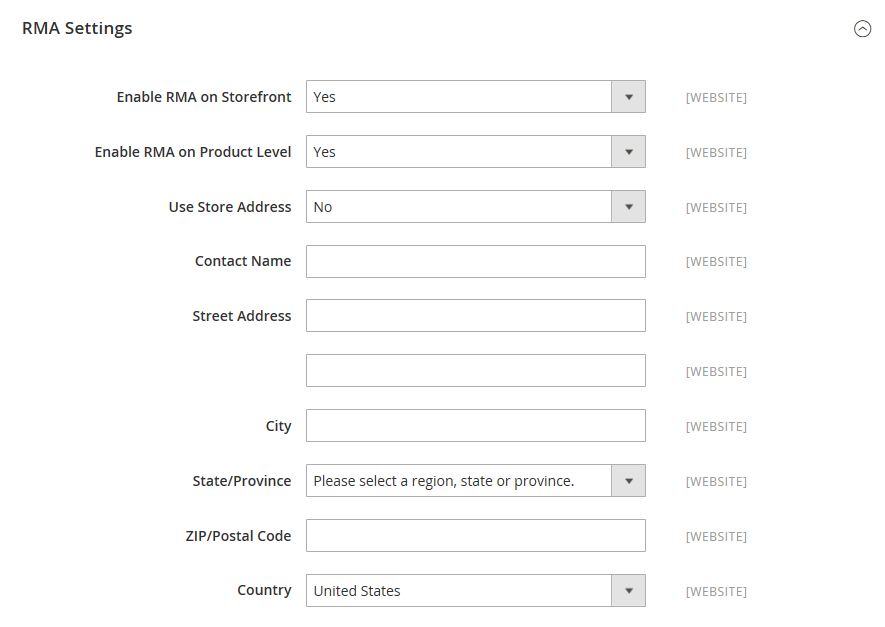Focus the second Street Address line field
885x627 pixels.
click(x=475, y=371)
